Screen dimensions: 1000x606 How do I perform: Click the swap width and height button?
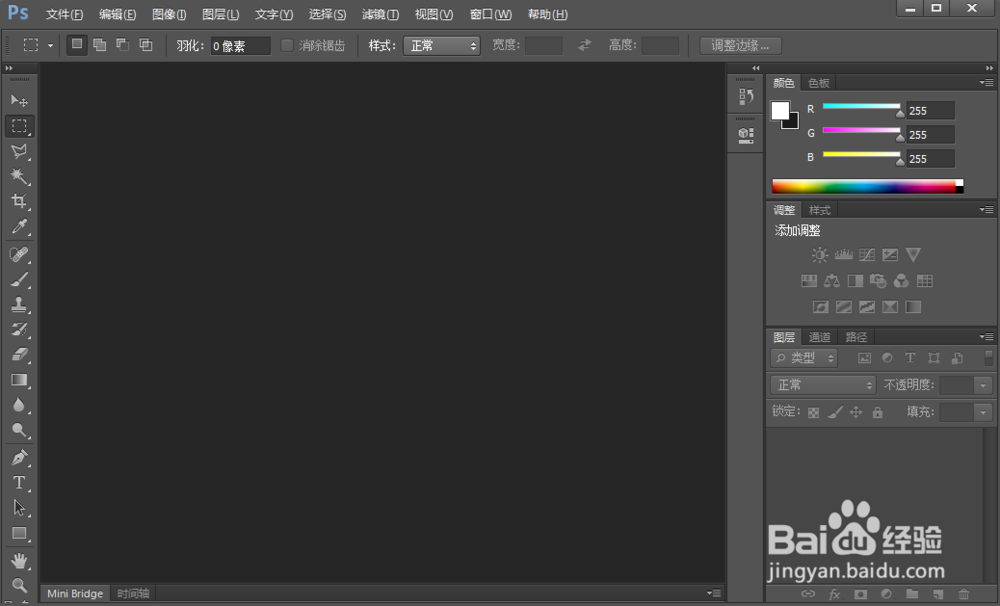585,45
